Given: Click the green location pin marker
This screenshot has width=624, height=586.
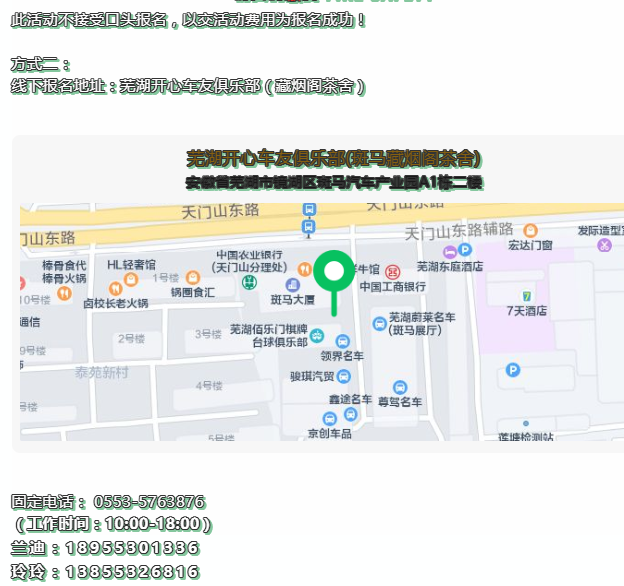Looking at the screenshot, I should (x=333, y=272).
